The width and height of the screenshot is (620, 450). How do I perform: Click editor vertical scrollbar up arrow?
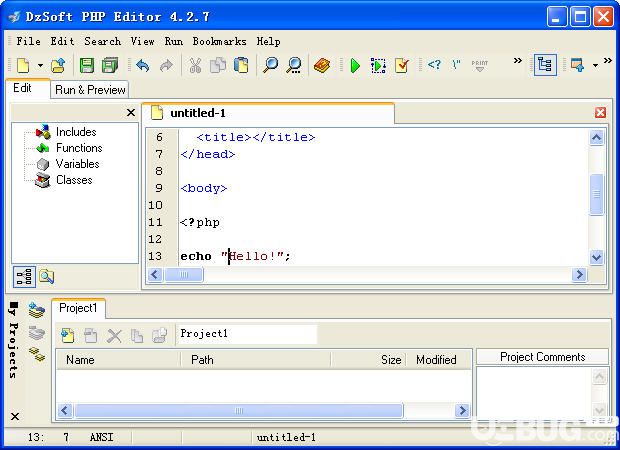(596, 138)
